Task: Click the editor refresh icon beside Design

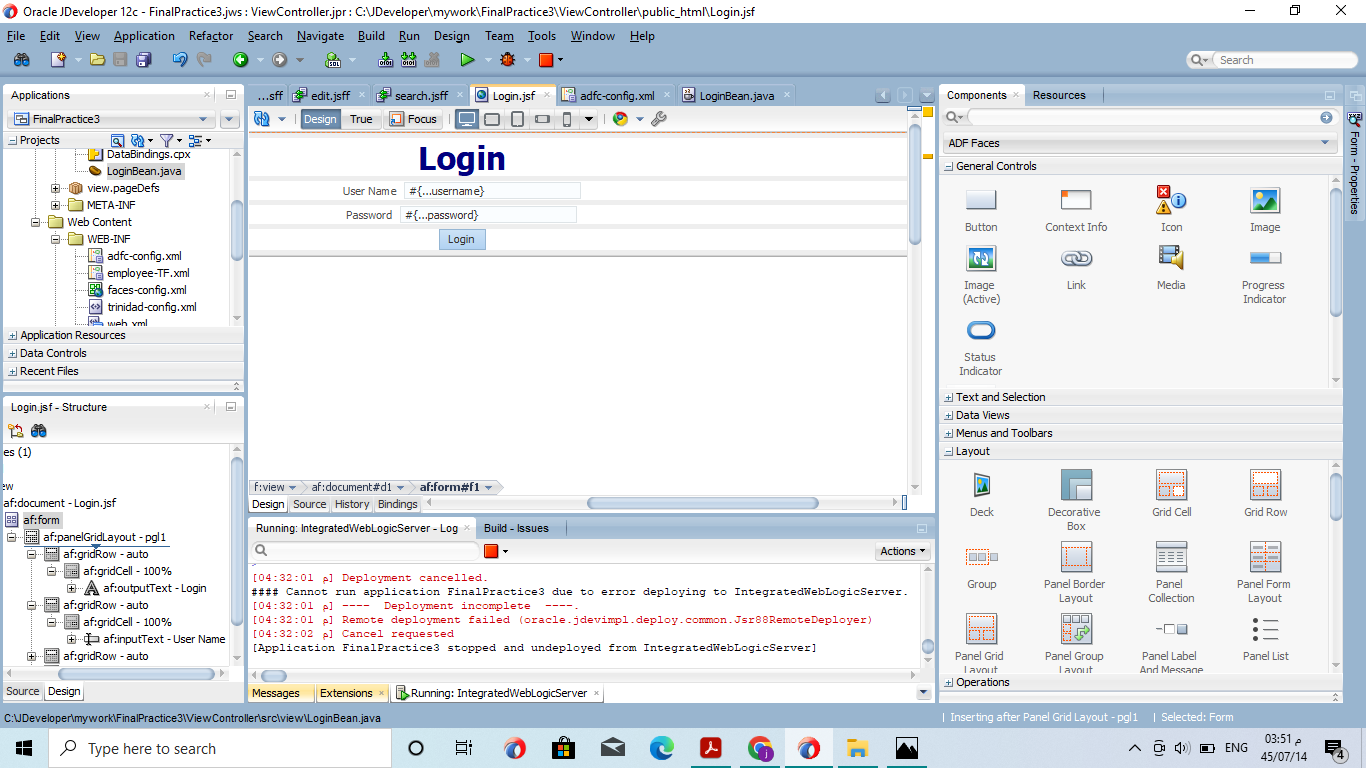Action: coord(262,119)
